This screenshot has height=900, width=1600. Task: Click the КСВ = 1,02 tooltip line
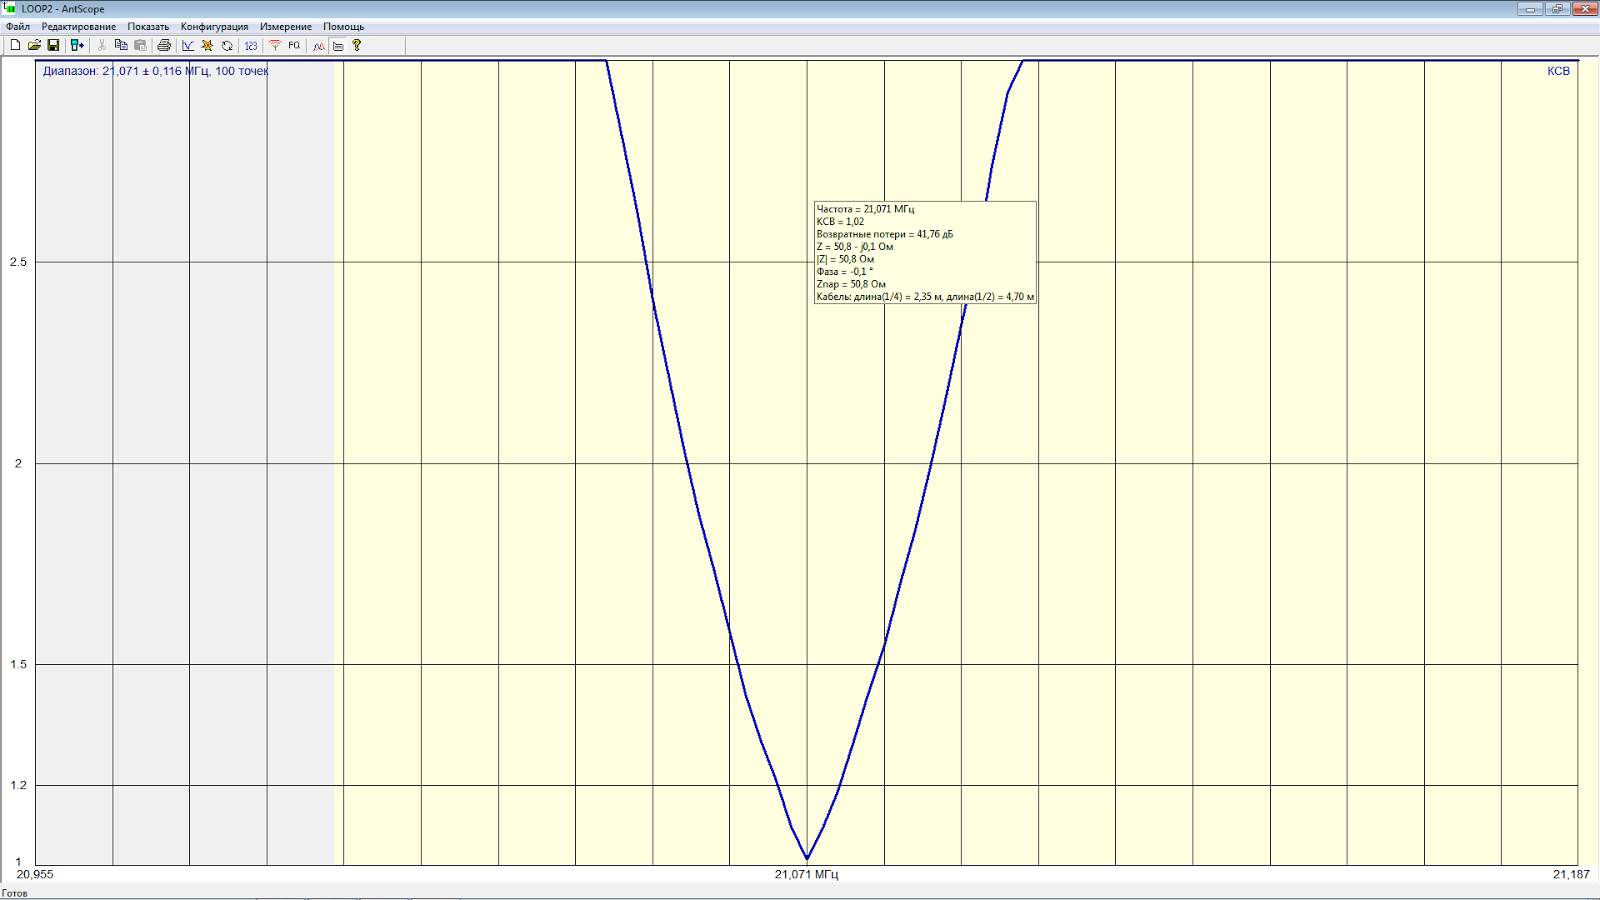(840, 222)
